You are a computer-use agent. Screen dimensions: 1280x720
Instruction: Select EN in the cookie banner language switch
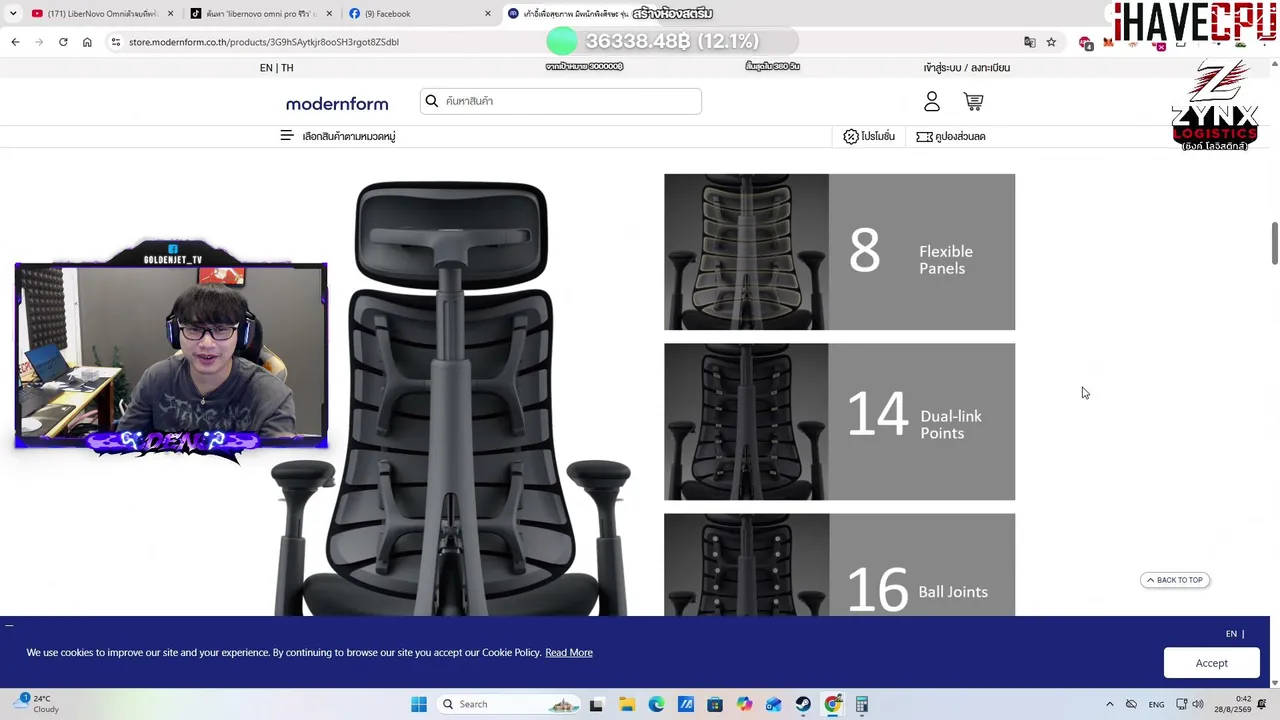(x=1231, y=634)
